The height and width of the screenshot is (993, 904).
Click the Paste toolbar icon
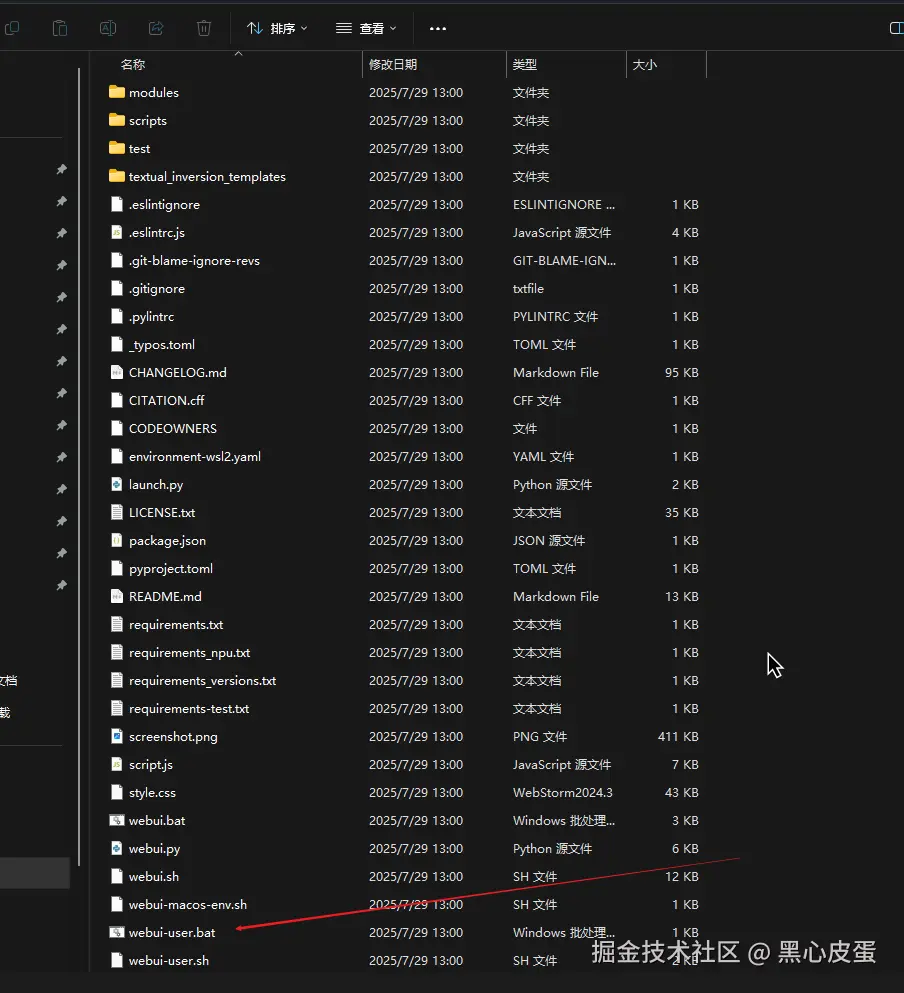pyautogui.click(x=60, y=28)
